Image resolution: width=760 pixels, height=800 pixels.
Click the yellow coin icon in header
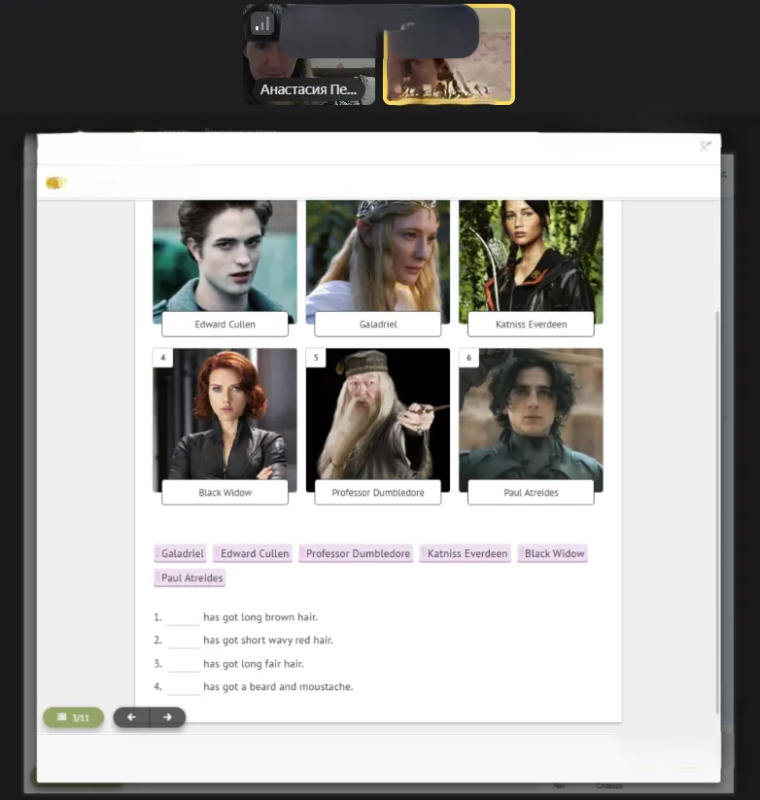coord(56,183)
